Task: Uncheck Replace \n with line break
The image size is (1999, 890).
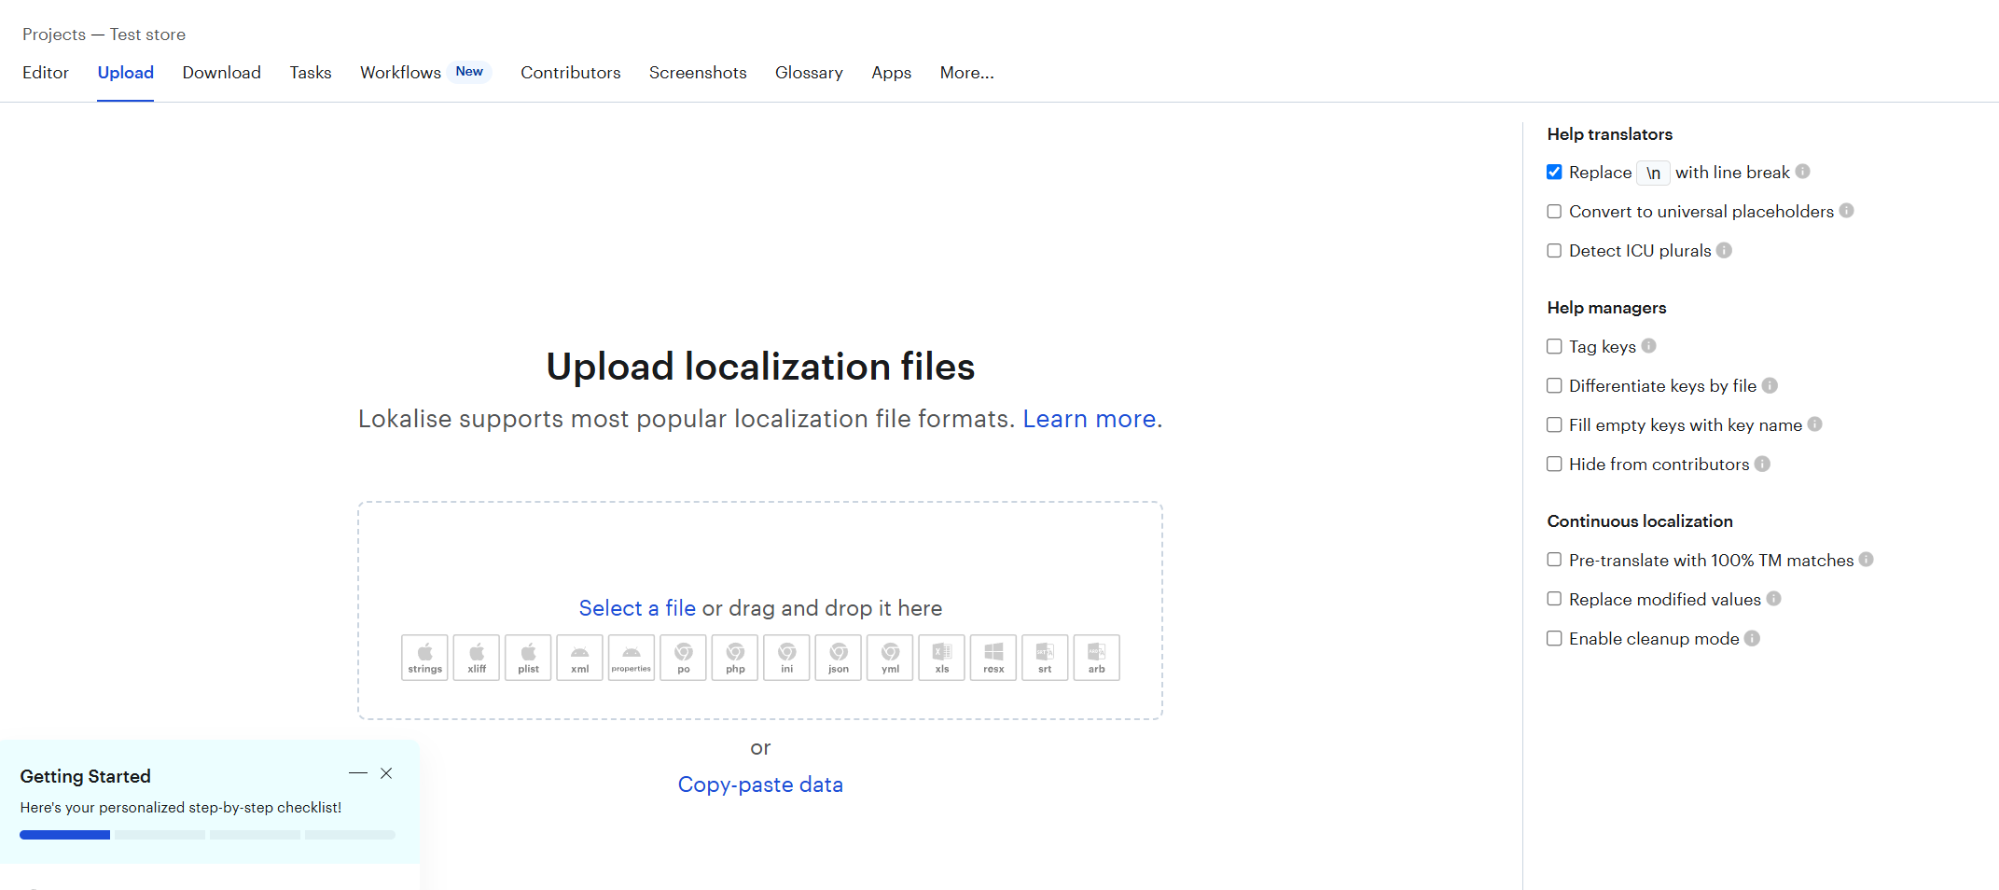Action: point(1554,172)
